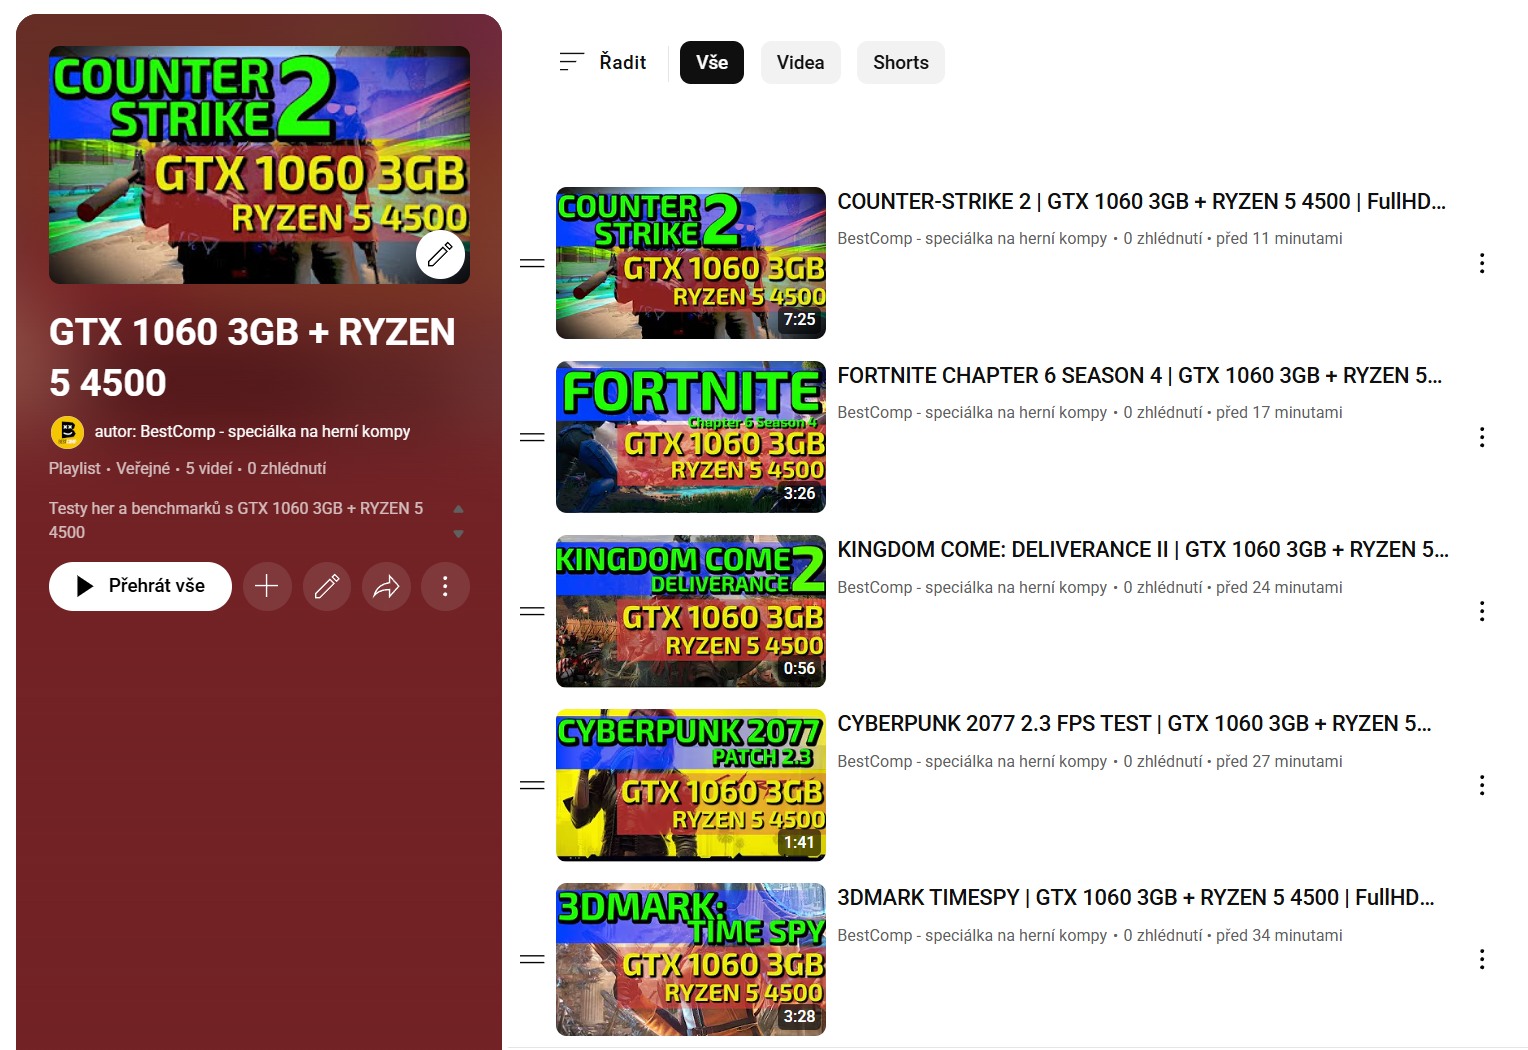Screen dimensions: 1528x1050
Task: Grab drag handle of 3DMark TimeSpy video
Action: (532, 959)
